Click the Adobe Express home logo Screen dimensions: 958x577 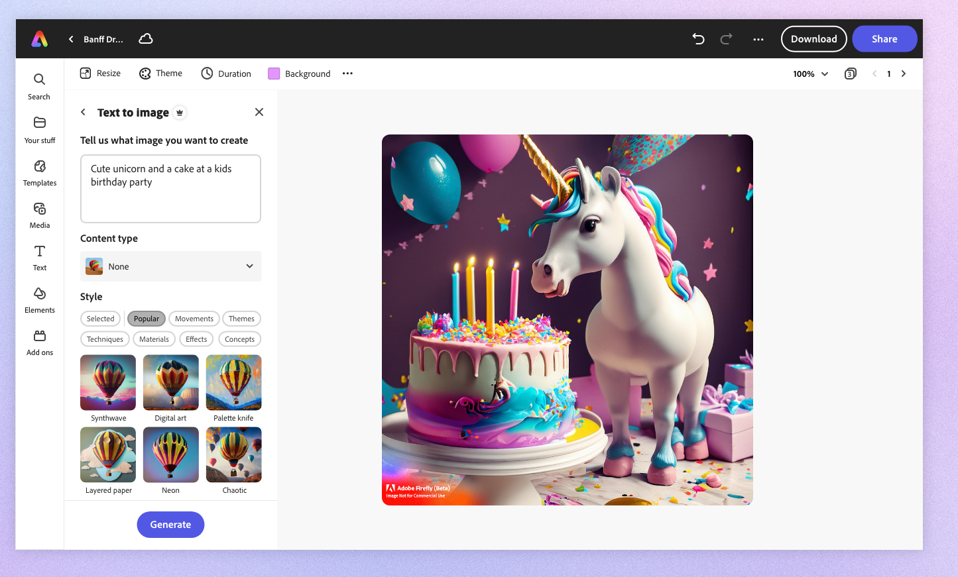pos(40,39)
